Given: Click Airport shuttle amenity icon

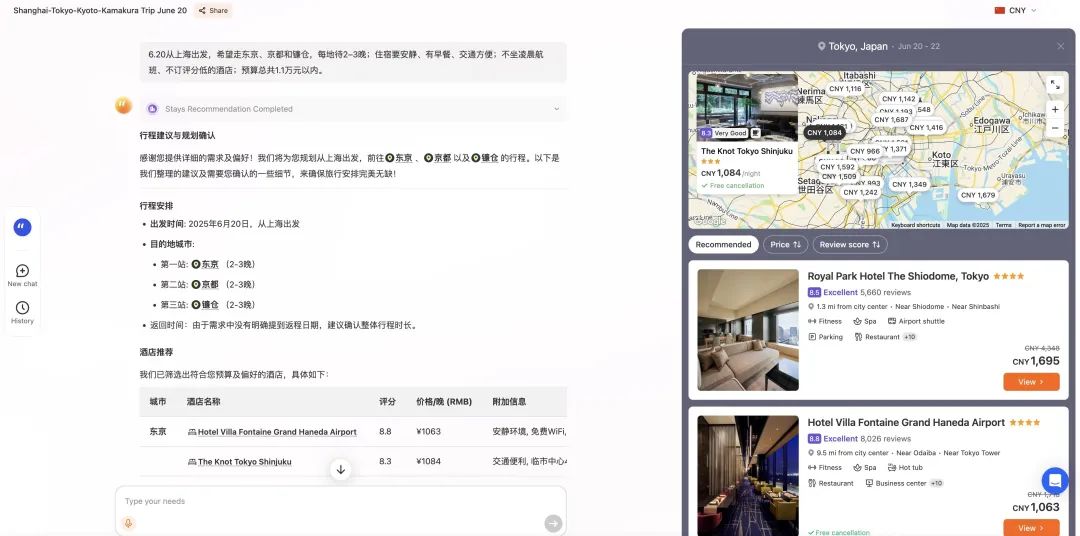Looking at the screenshot, I should click(x=892, y=321).
